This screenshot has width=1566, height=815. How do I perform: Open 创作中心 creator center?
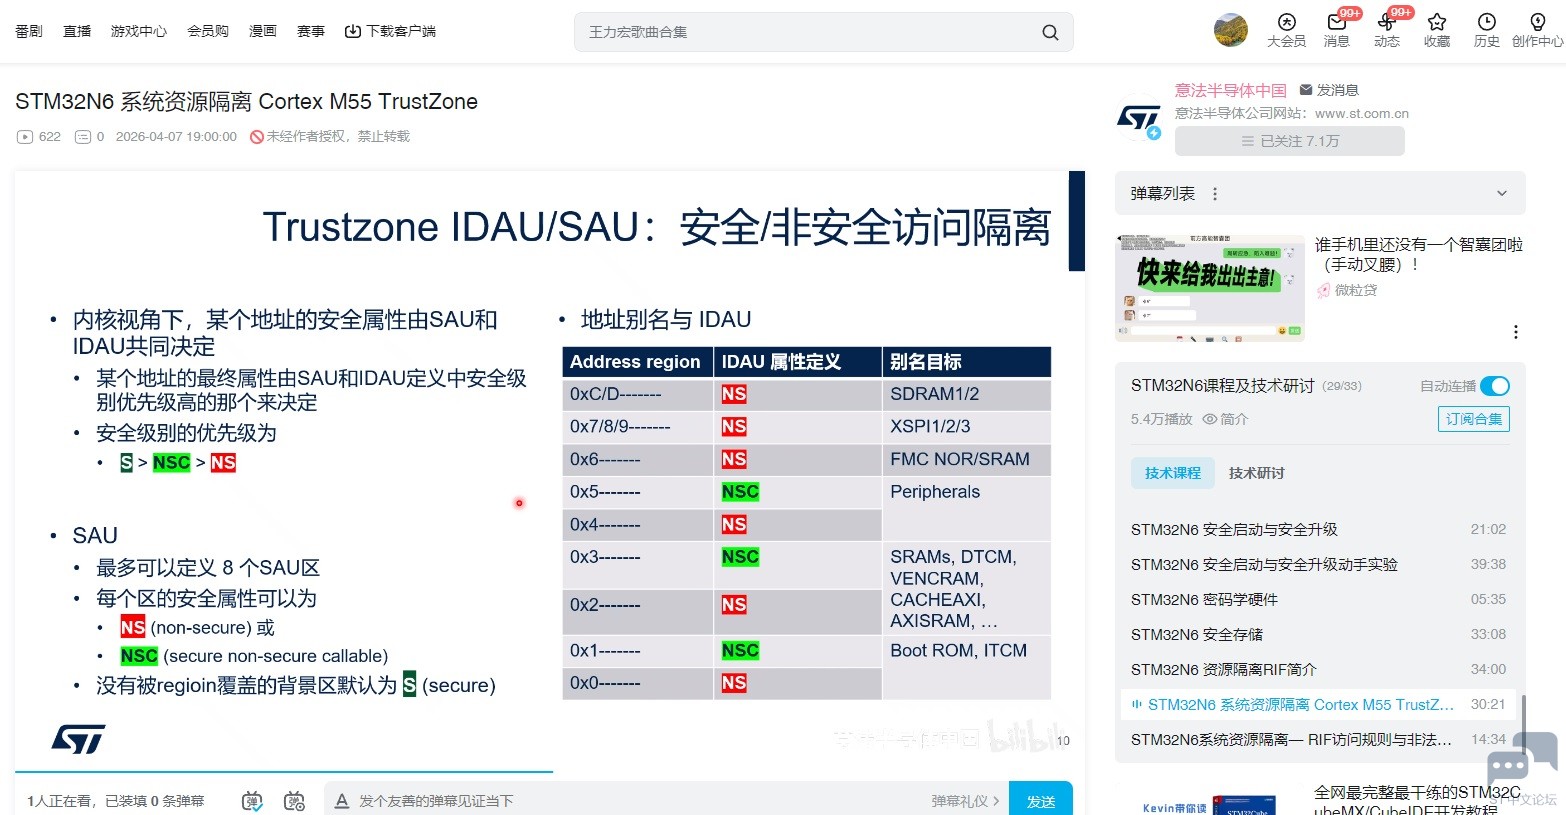[x=1537, y=30]
